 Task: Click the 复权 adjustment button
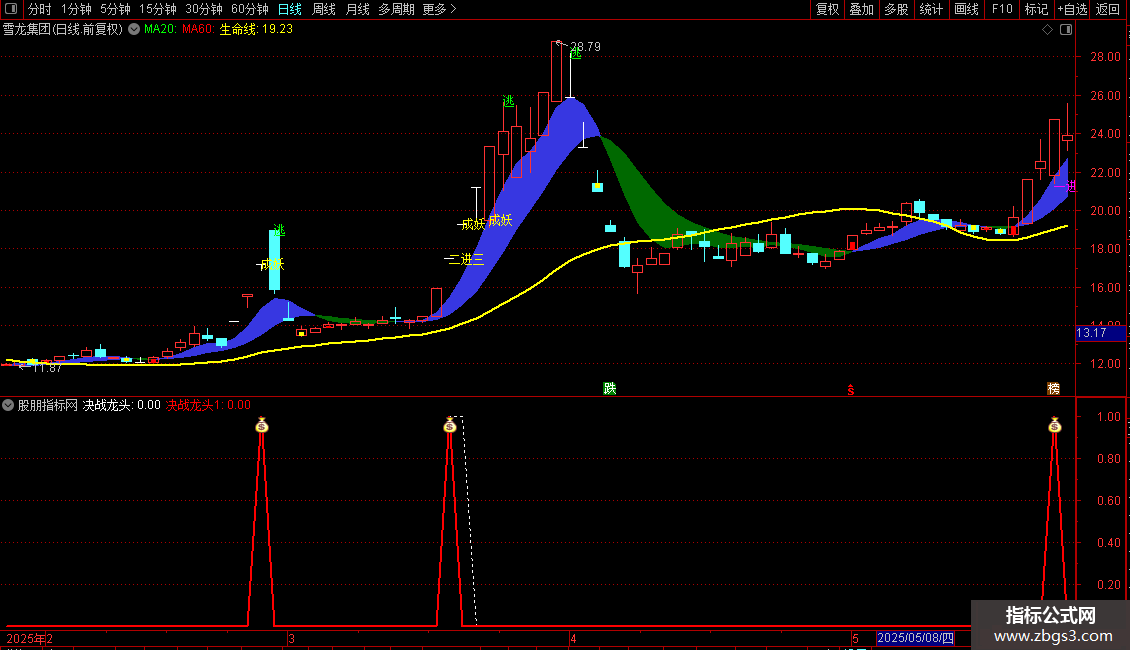[x=827, y=9]
